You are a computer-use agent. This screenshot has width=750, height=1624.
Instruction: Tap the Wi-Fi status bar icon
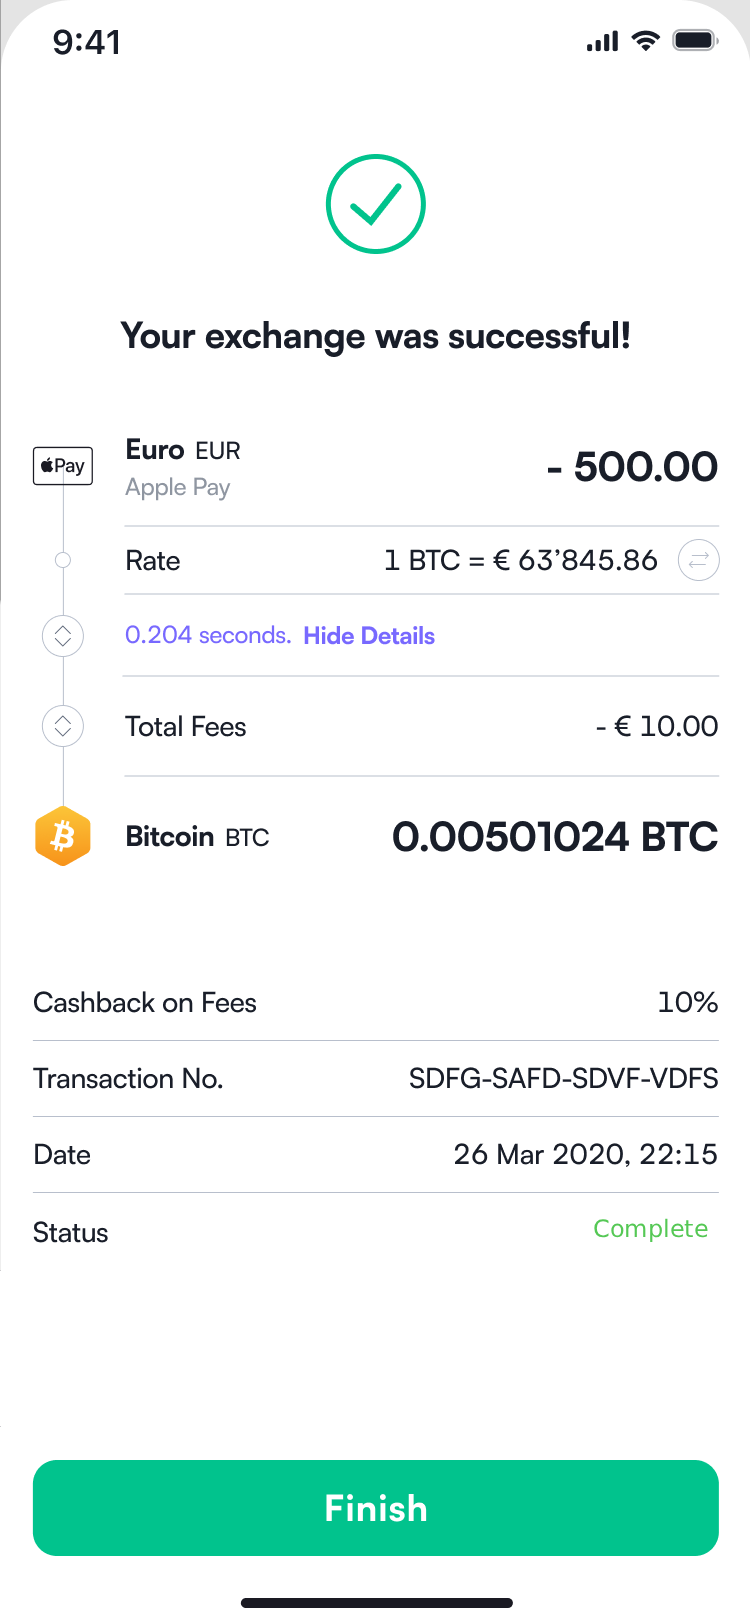[647, 41]
